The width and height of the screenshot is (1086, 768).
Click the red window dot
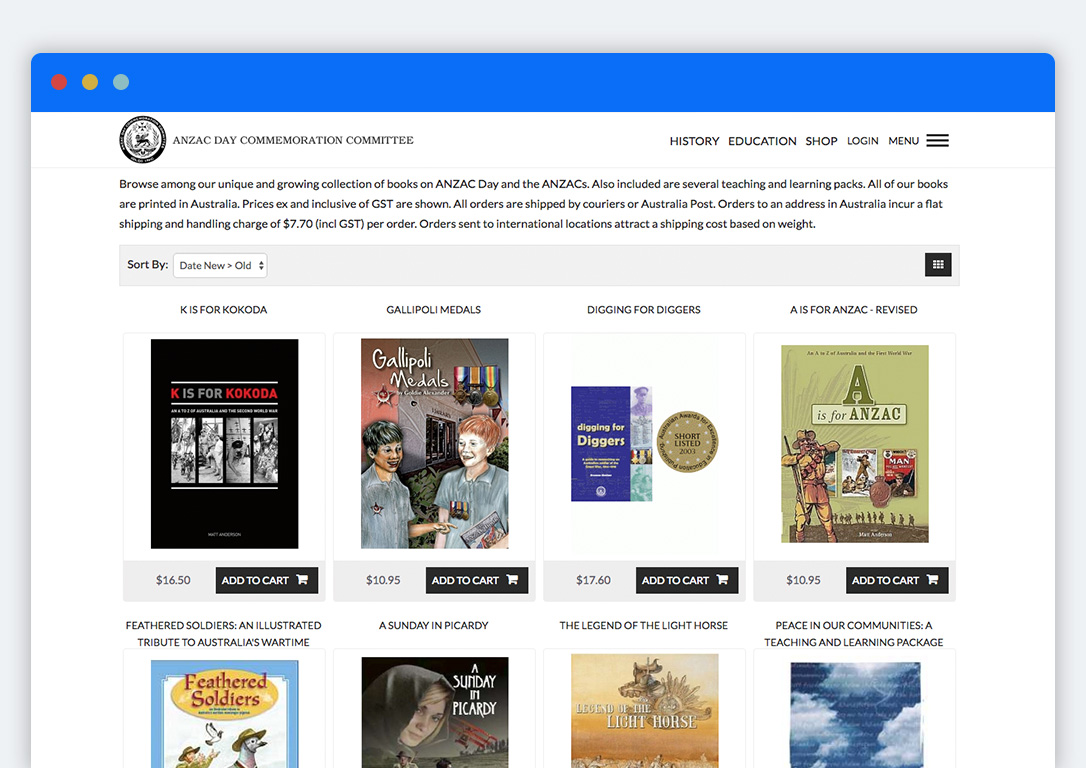click(59, 82)
